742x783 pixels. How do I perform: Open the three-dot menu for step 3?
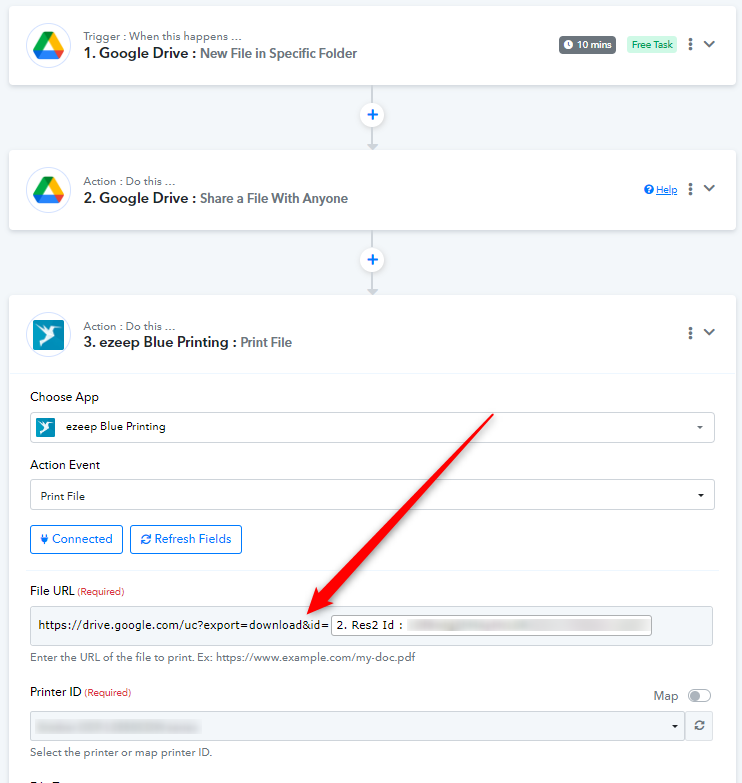tap(690, 333)
